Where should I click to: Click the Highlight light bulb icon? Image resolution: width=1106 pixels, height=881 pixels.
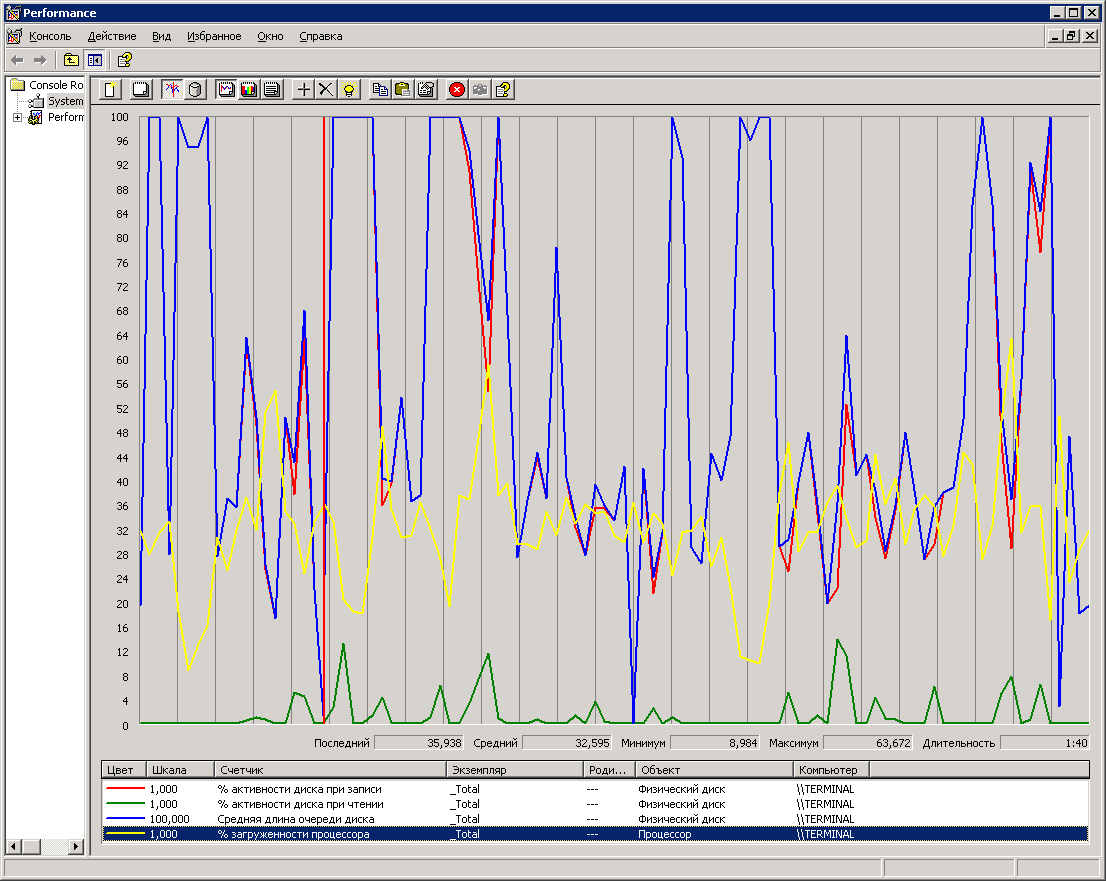348,89
